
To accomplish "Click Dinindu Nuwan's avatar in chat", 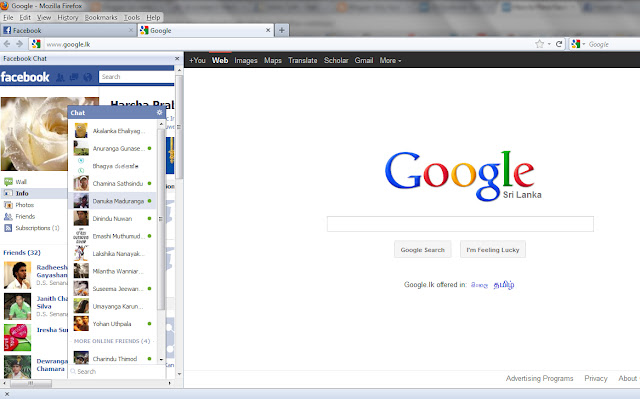I will coord(81,218).
